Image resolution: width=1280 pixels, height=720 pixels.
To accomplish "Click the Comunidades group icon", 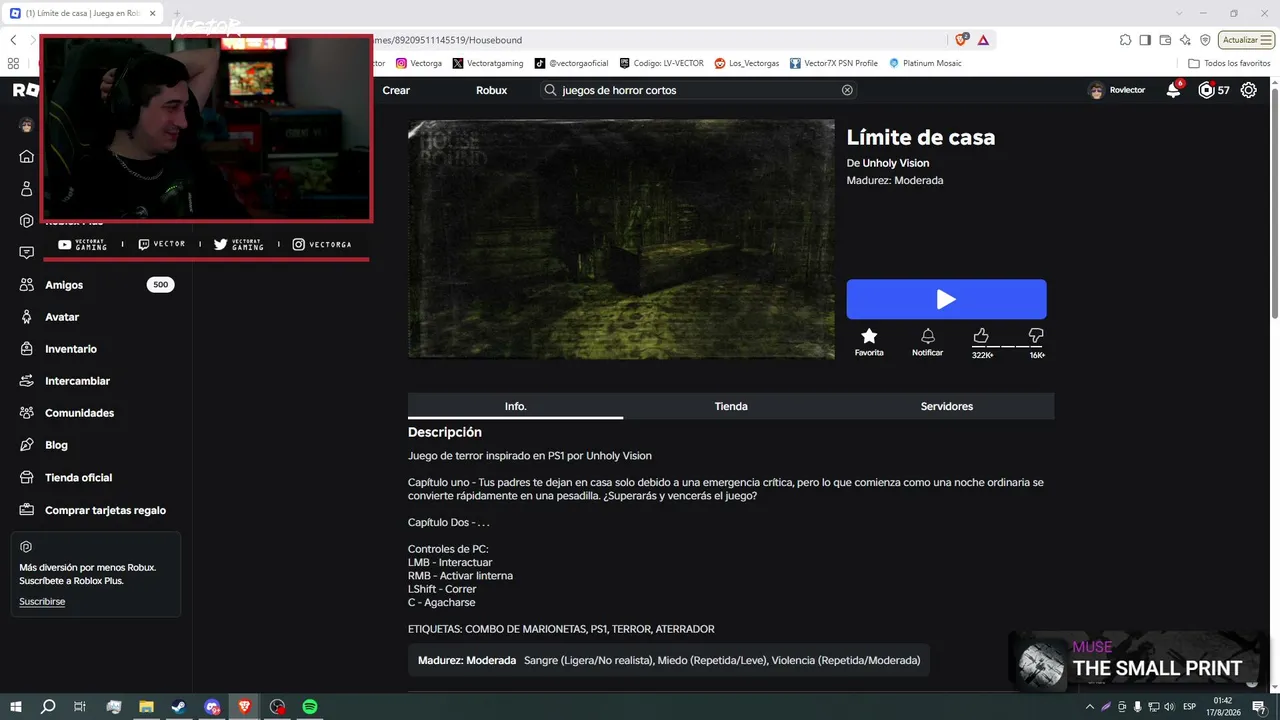I will [x=27, y=413].
